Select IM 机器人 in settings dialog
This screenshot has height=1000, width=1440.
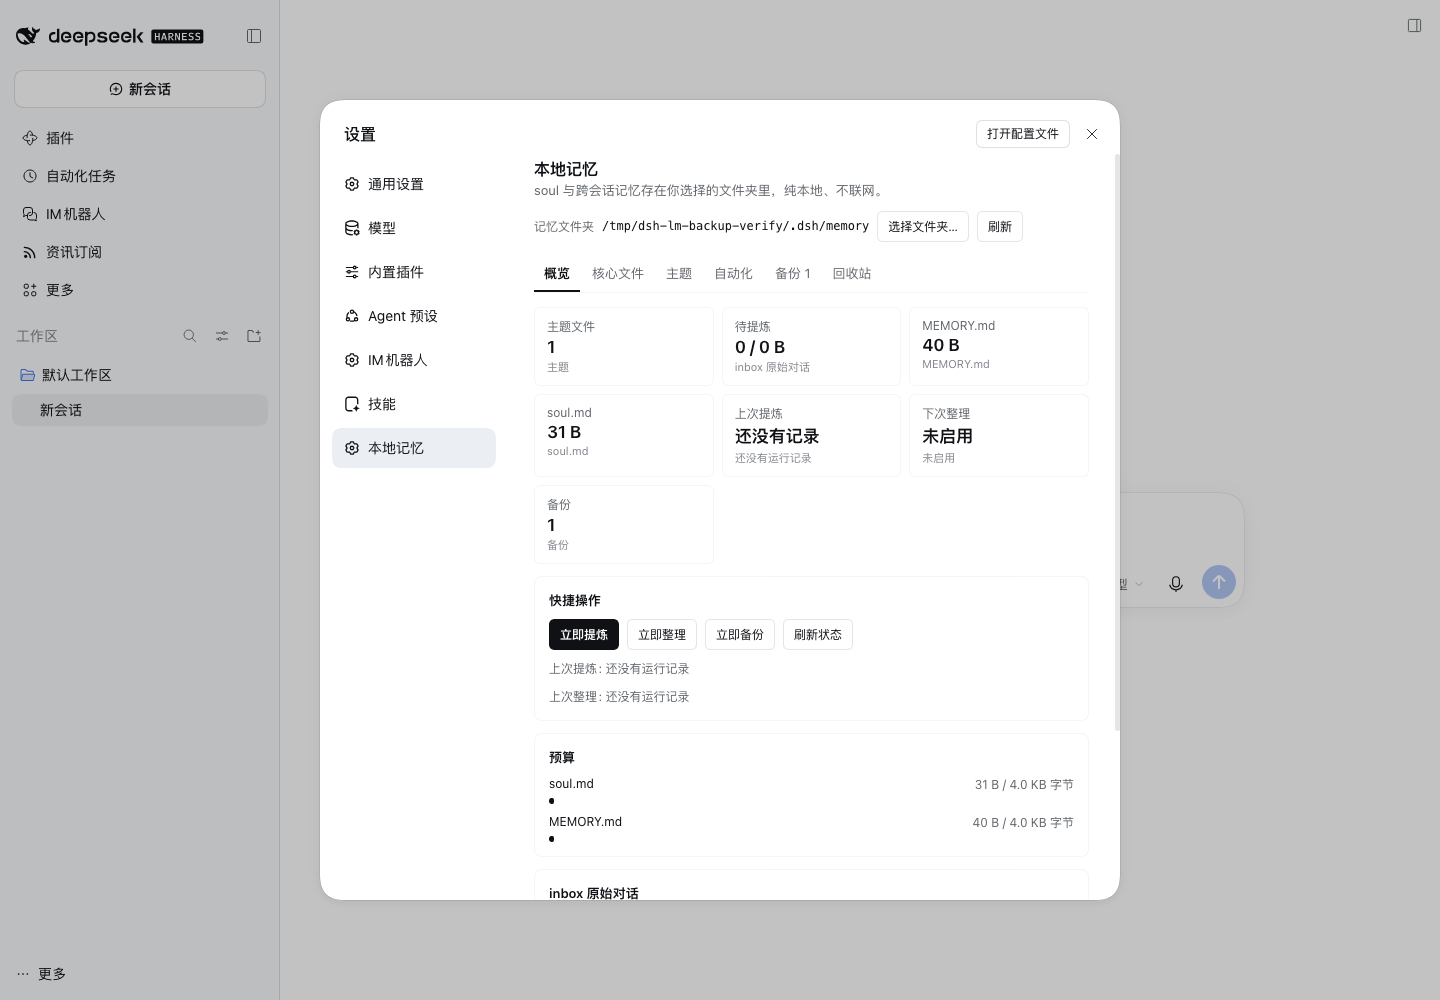[414, 360]
